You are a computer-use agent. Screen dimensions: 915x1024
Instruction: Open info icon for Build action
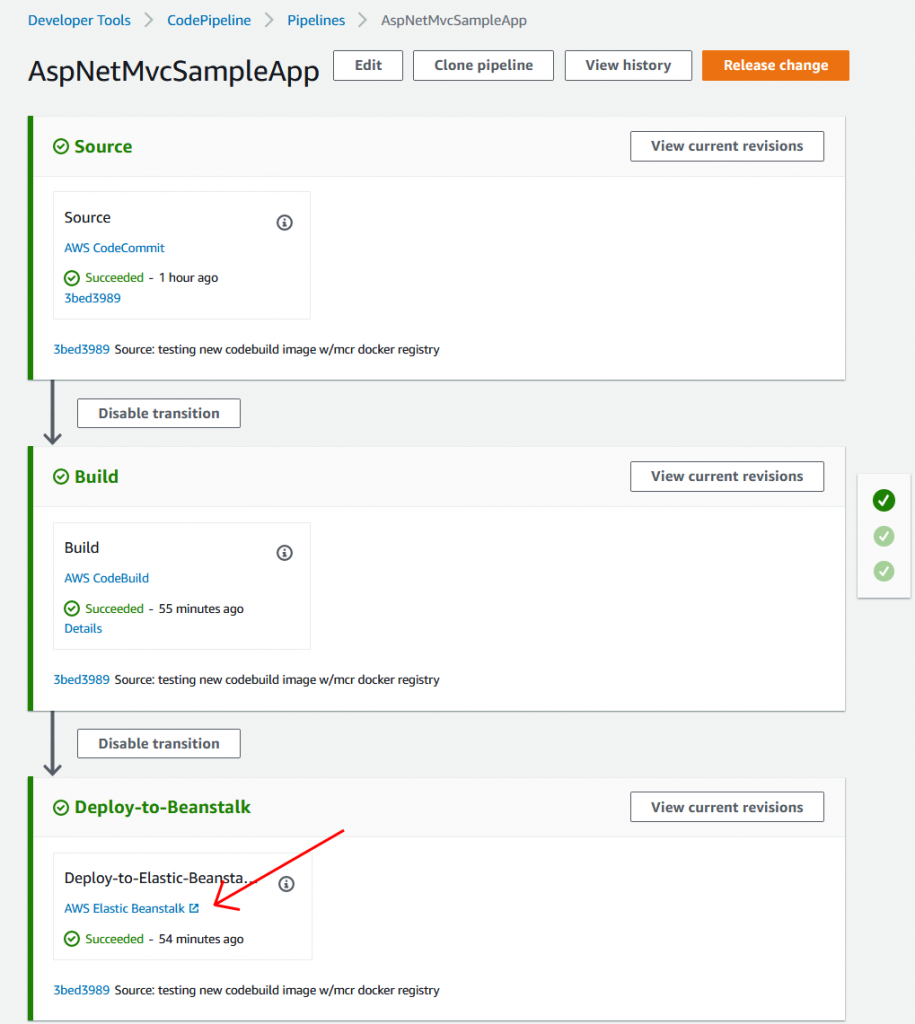(284, 553)
